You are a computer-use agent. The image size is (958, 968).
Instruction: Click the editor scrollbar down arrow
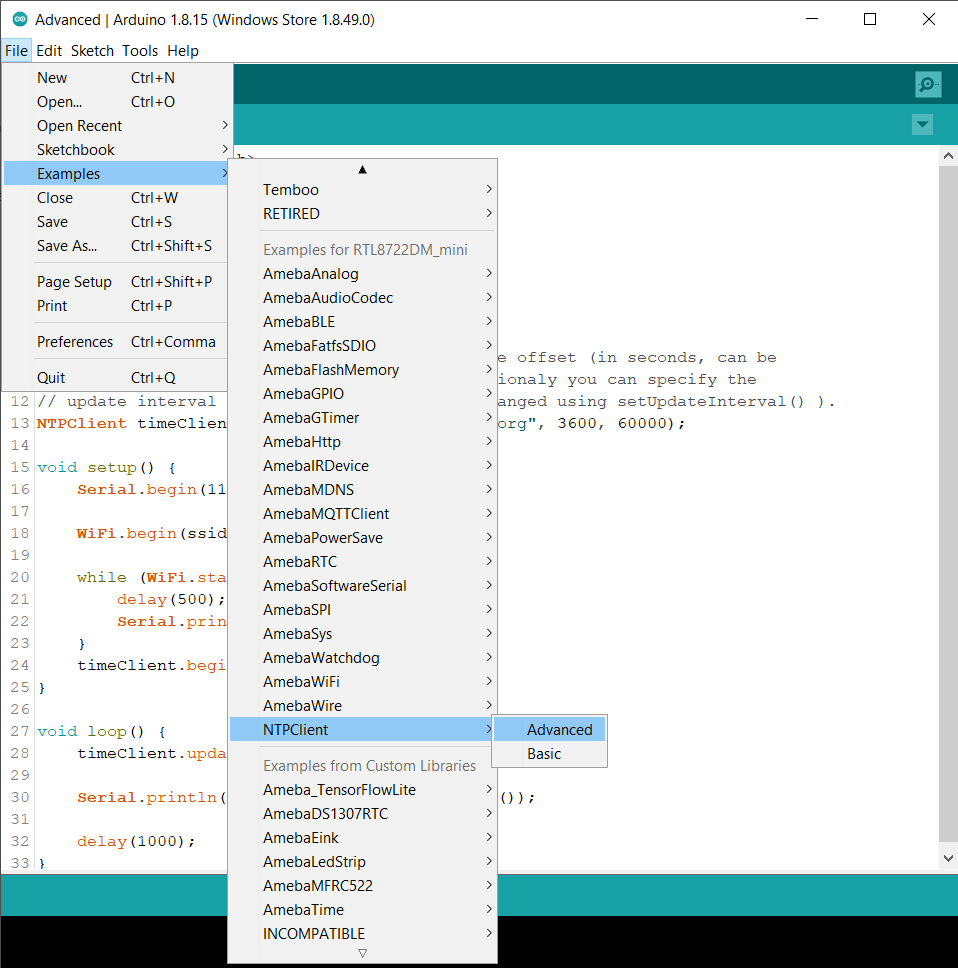coord(948,859)
